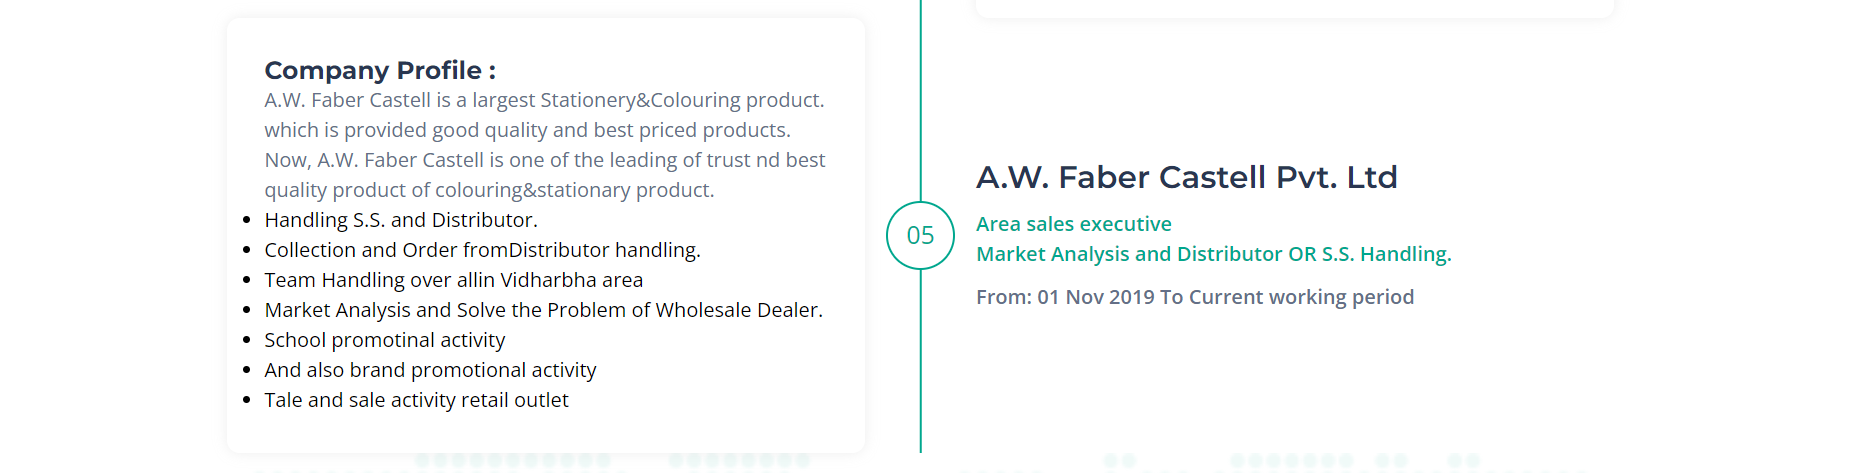Viewport: 1850px width, 473px height.
Task: Click the bullet dot beside Handling S.S.
Action: click(x=246, y=220)
